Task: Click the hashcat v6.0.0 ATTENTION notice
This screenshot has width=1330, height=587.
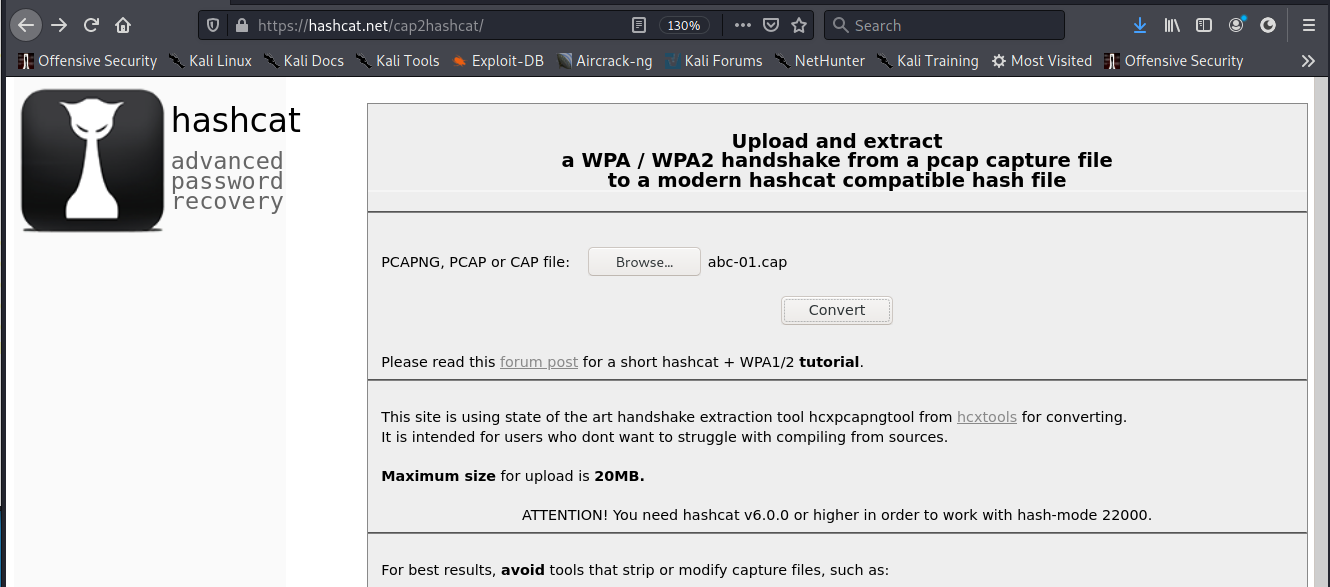Action: 837,515
